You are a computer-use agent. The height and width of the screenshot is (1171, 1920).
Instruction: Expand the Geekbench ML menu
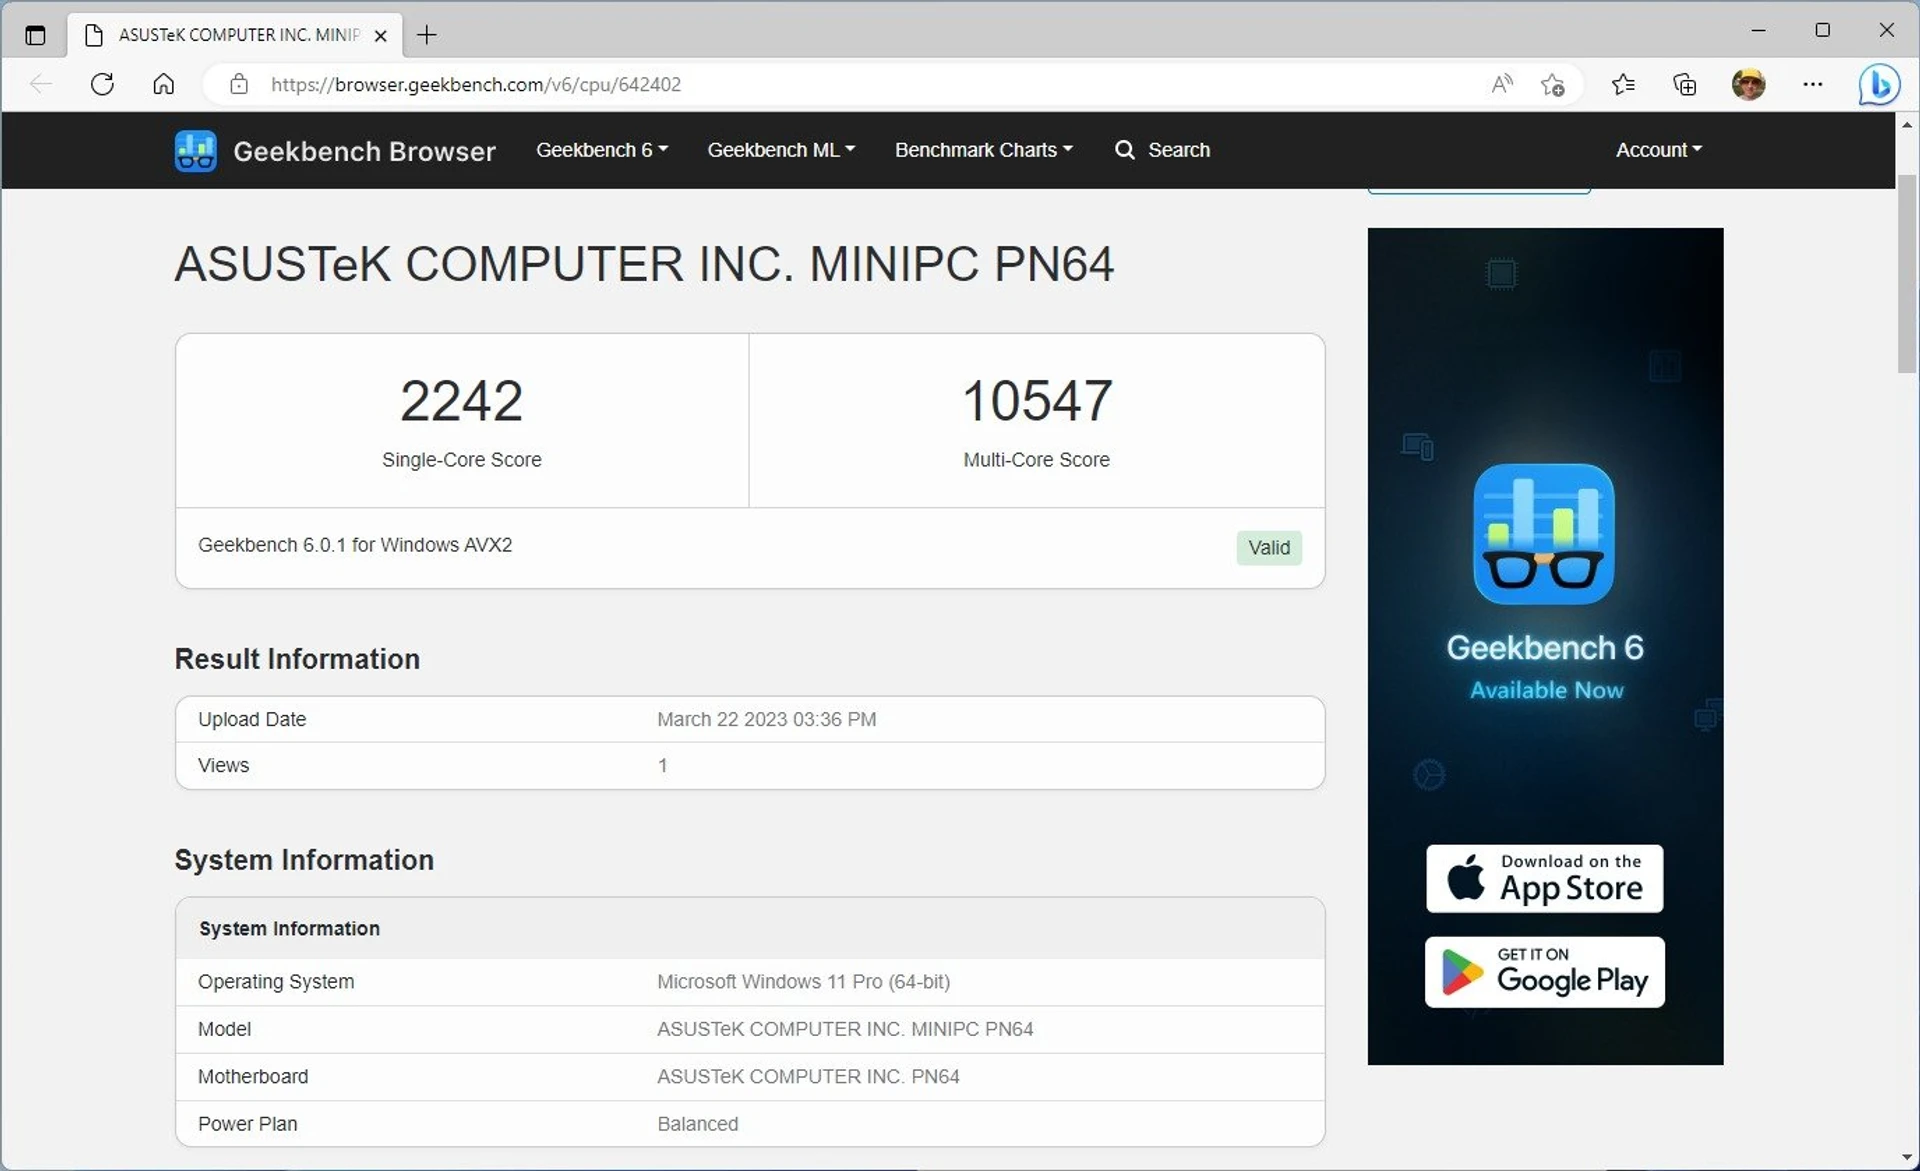pos(781,150)
